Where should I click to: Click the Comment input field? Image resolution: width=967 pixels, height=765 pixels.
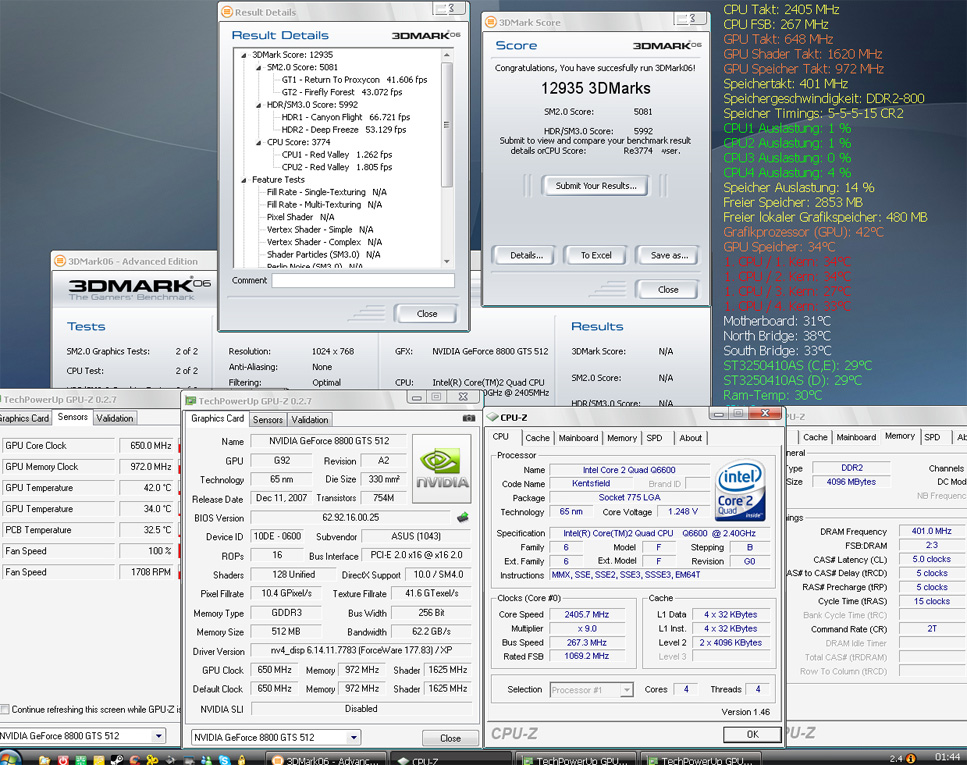coord(363,280)
